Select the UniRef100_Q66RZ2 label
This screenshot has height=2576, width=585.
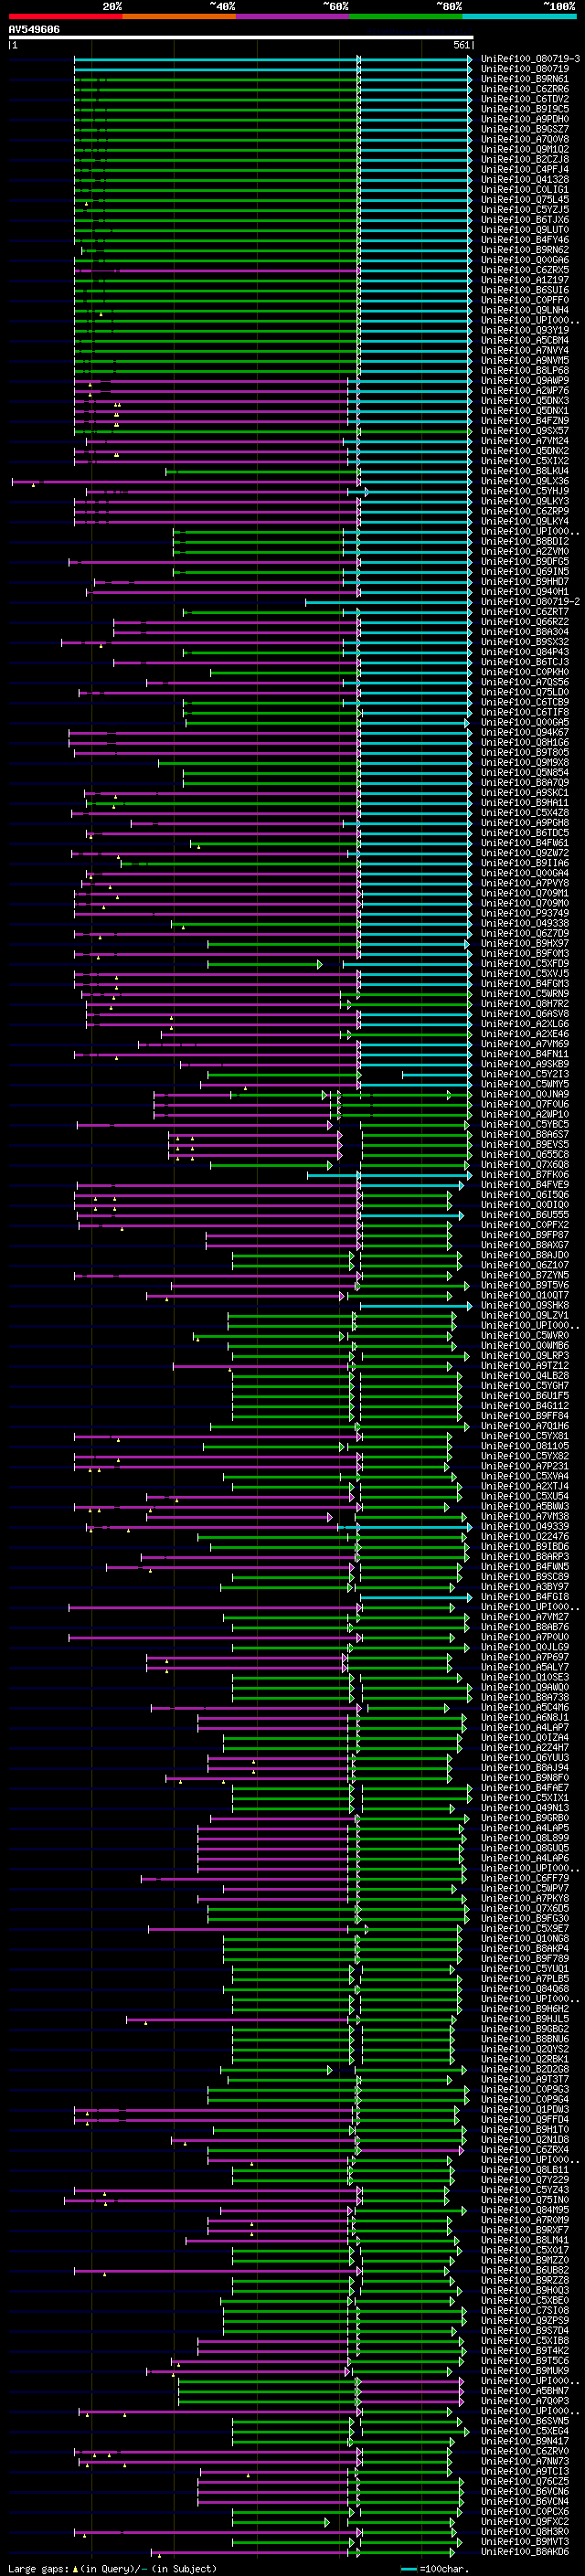coord(525,622)
